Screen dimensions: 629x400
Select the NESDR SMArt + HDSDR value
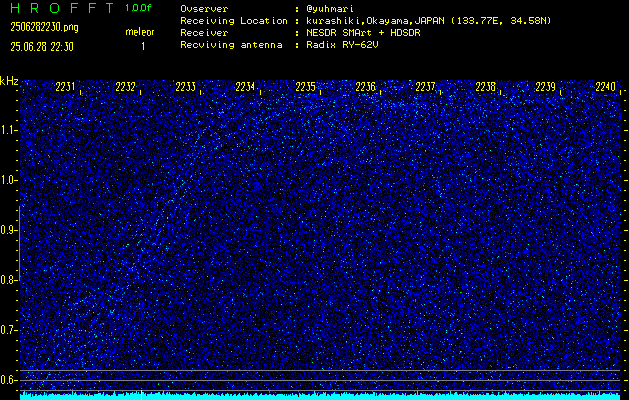coord(363,33)
